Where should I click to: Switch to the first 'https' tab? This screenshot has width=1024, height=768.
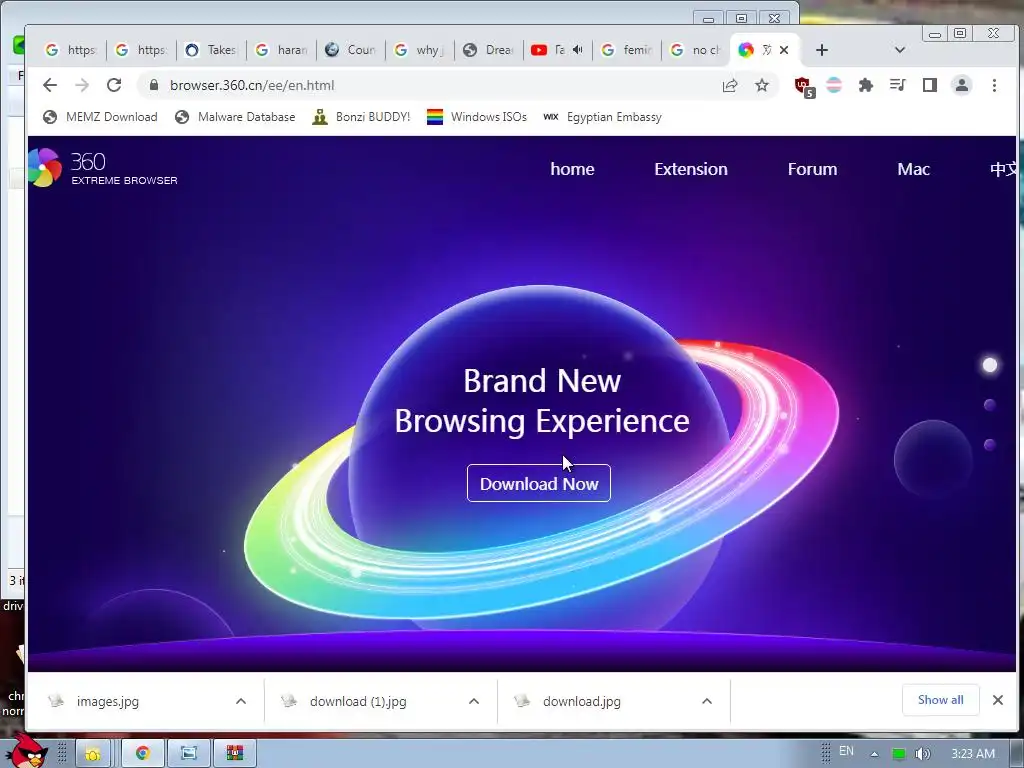[x=72, y=50]
